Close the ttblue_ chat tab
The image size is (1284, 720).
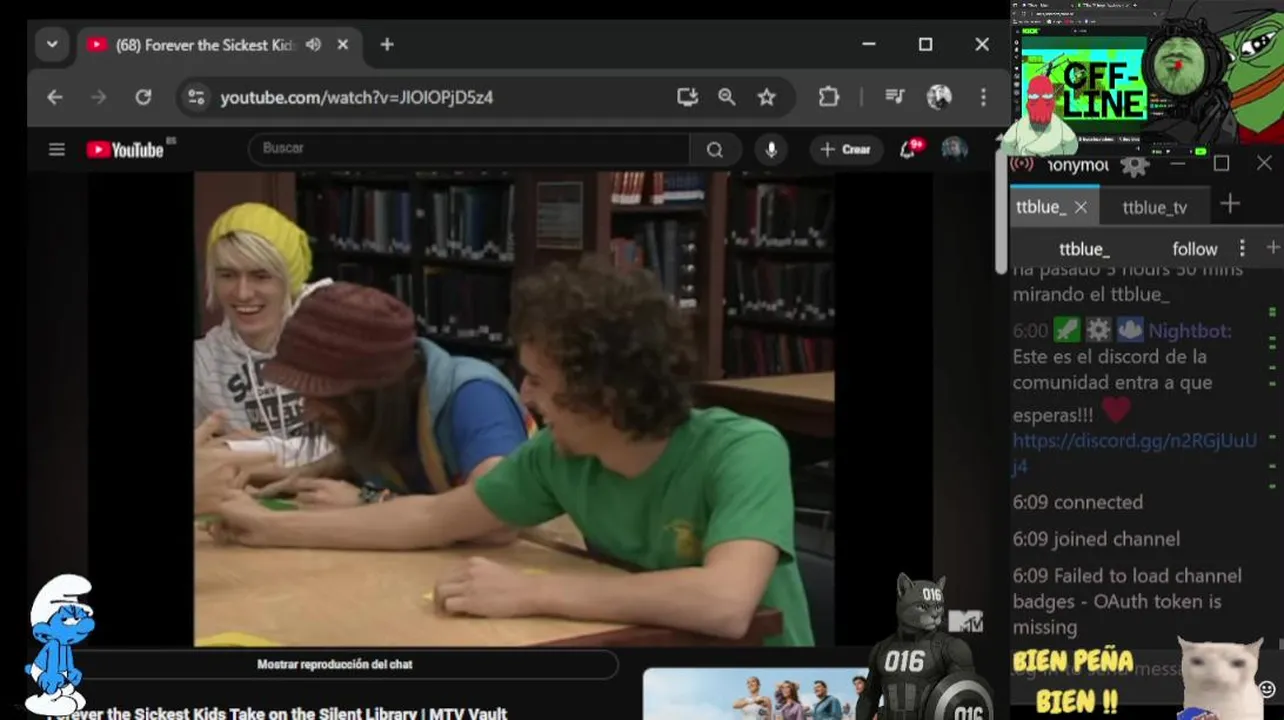pos(1081,207)
